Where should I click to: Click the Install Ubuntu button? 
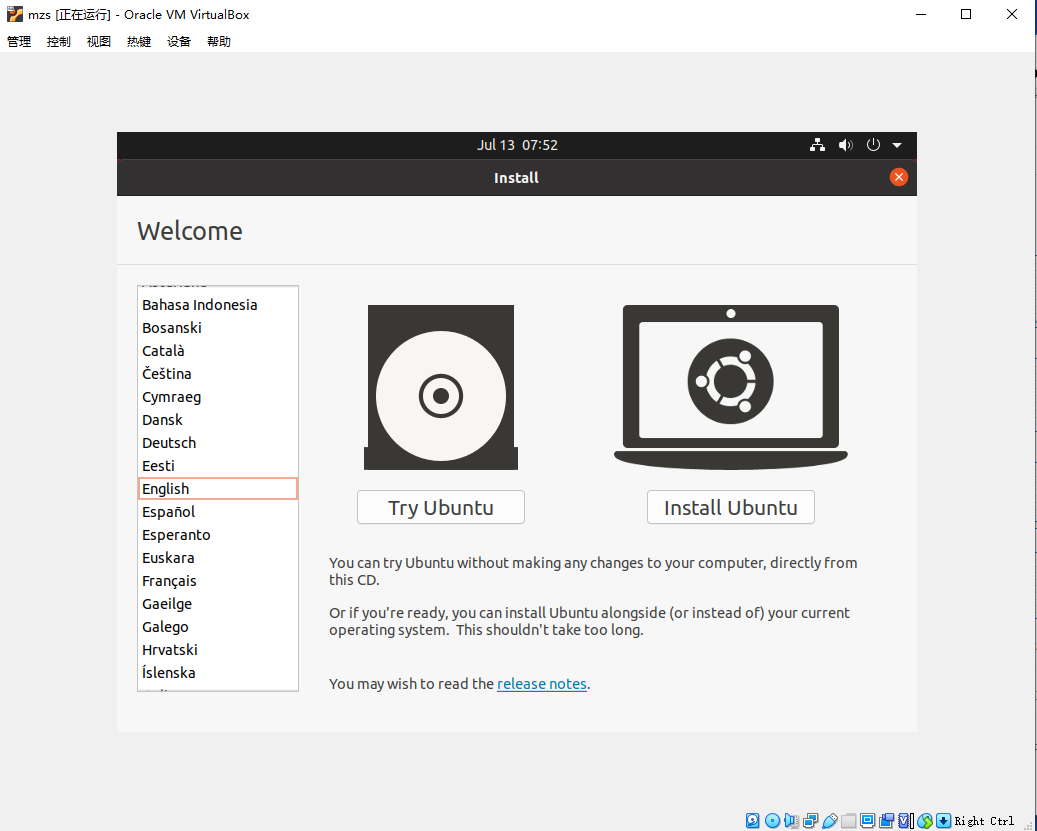click(x=731, y=507)
